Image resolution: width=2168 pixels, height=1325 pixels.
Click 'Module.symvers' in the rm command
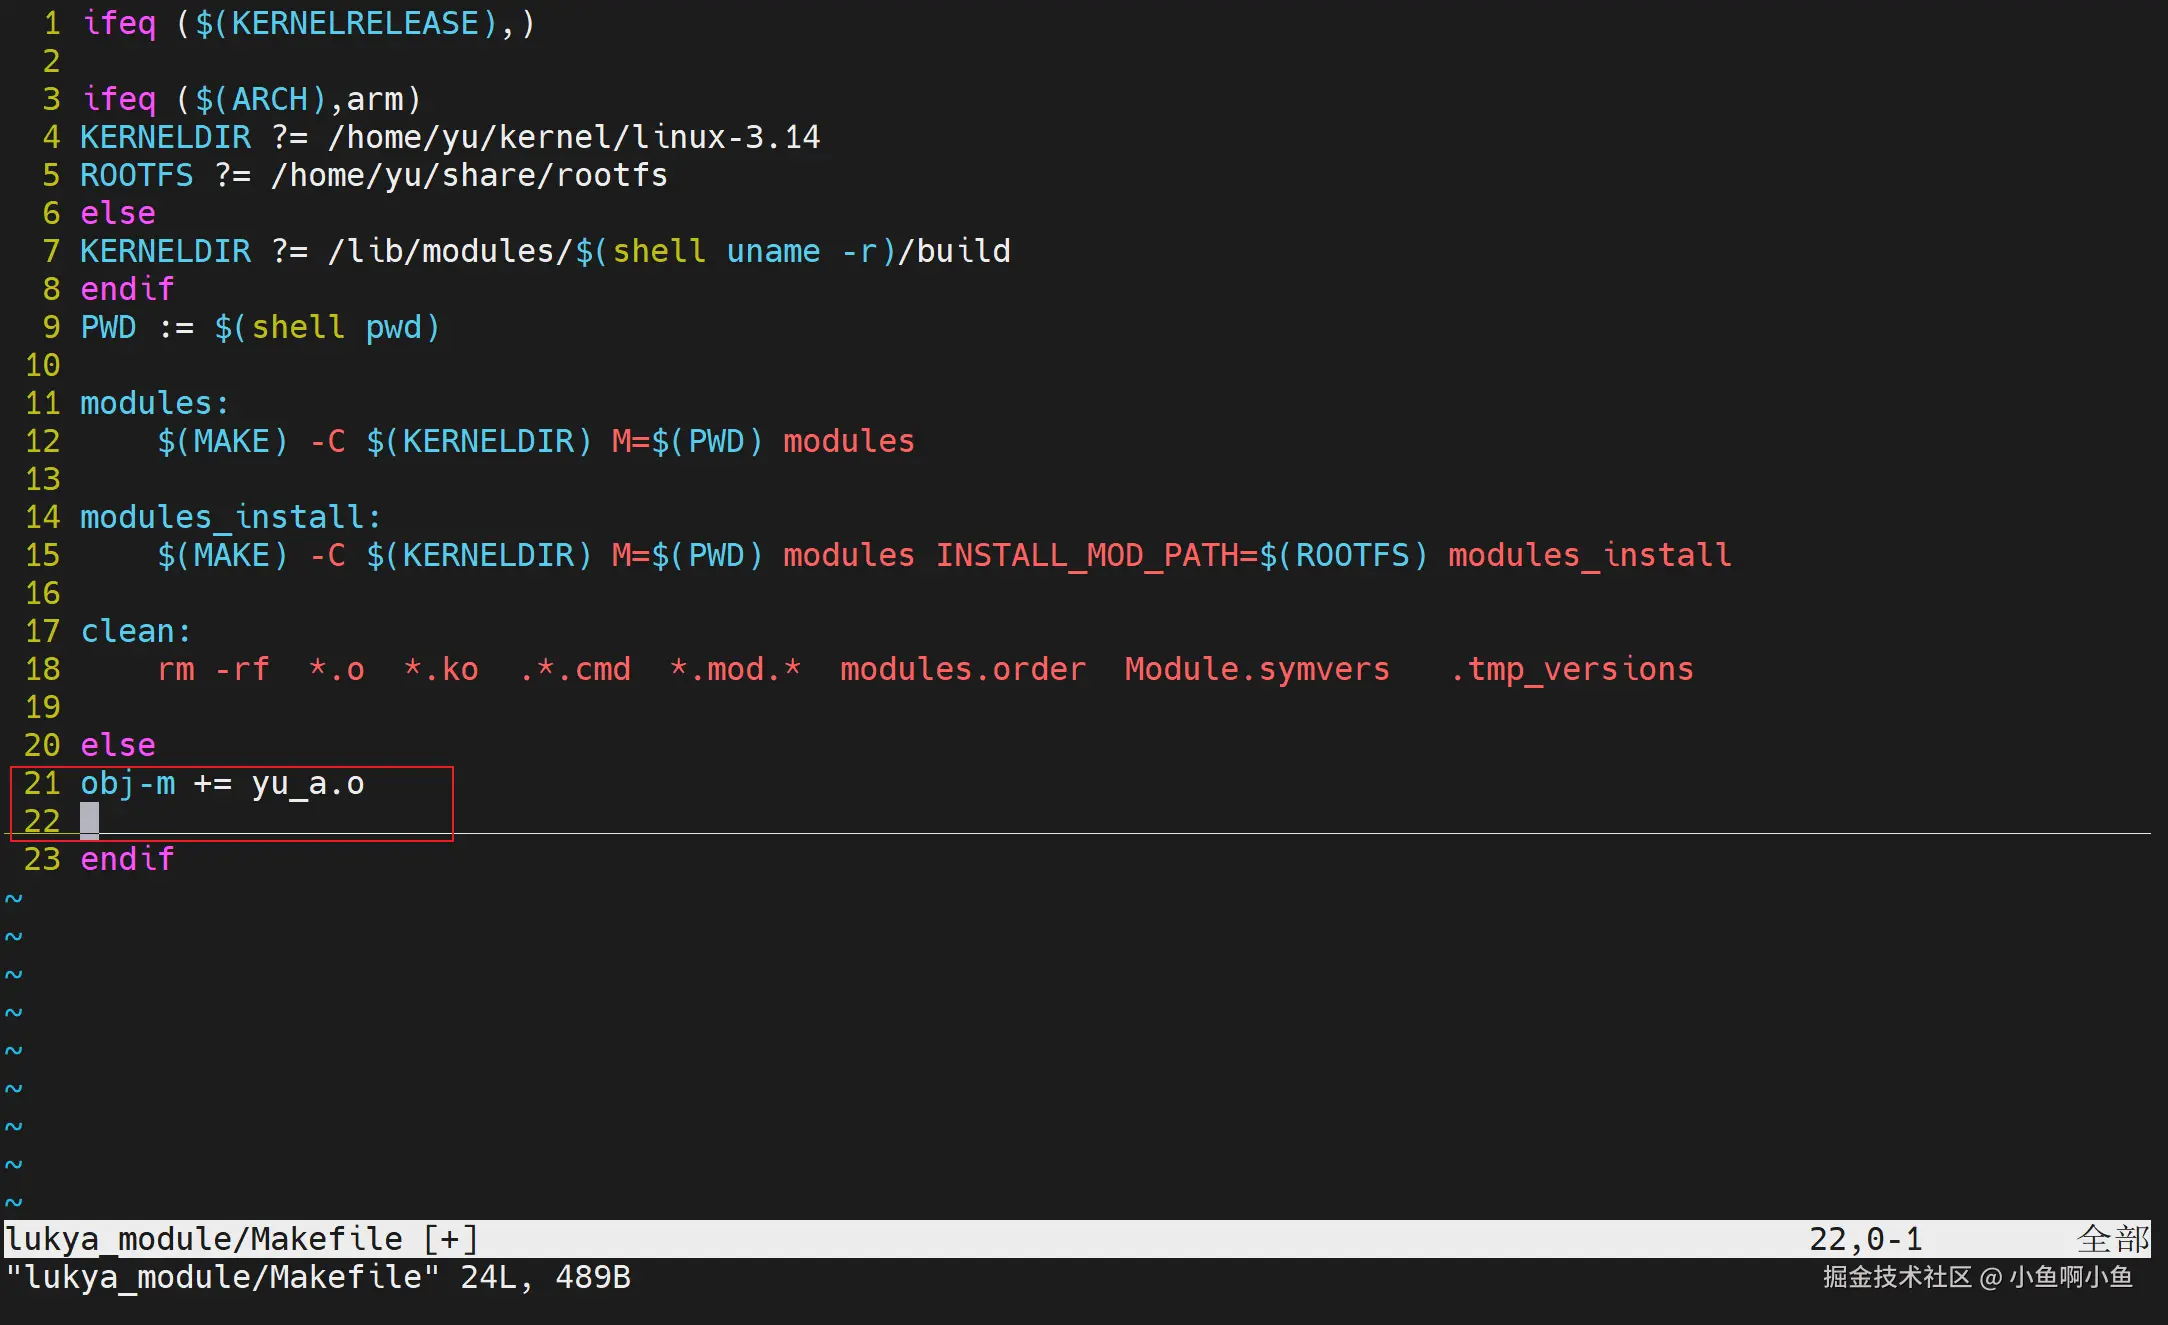pyautogui.click(x=1257, y=669)
